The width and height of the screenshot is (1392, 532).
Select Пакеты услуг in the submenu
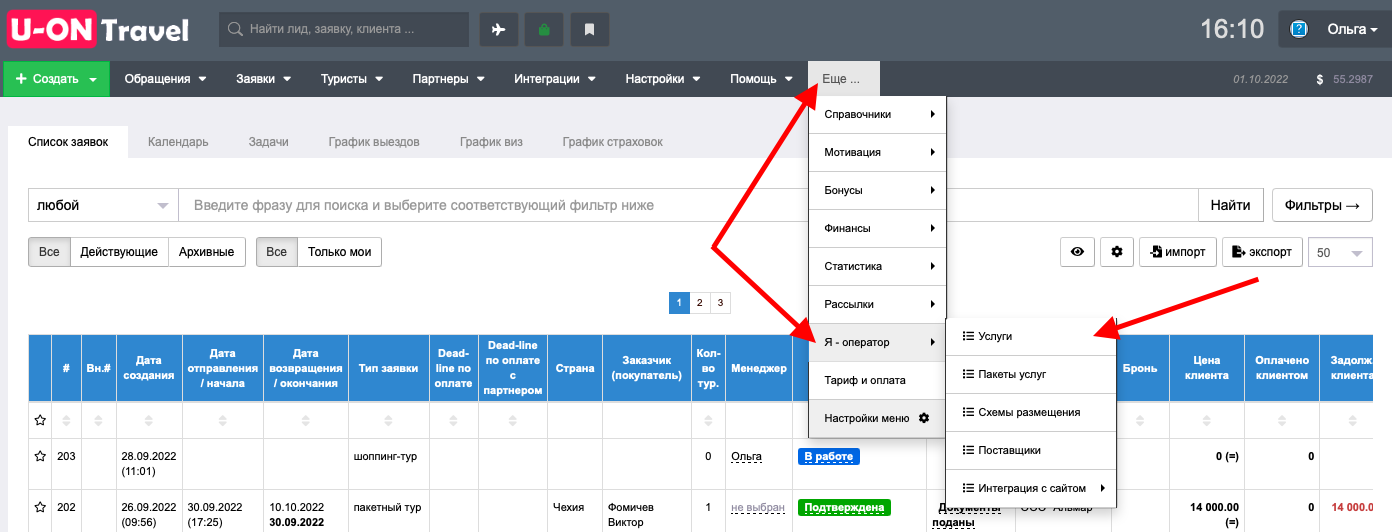1031,374
